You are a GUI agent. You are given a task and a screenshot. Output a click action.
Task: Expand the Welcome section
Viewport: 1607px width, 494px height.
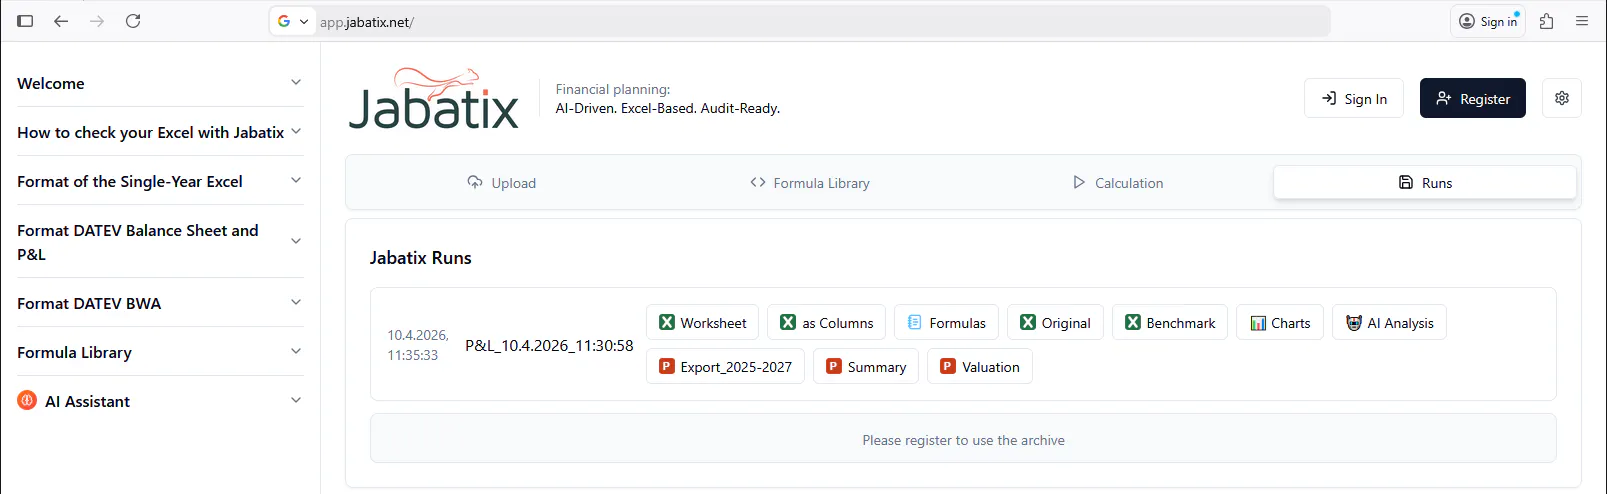pyautogui.click(x=160, y=83)
